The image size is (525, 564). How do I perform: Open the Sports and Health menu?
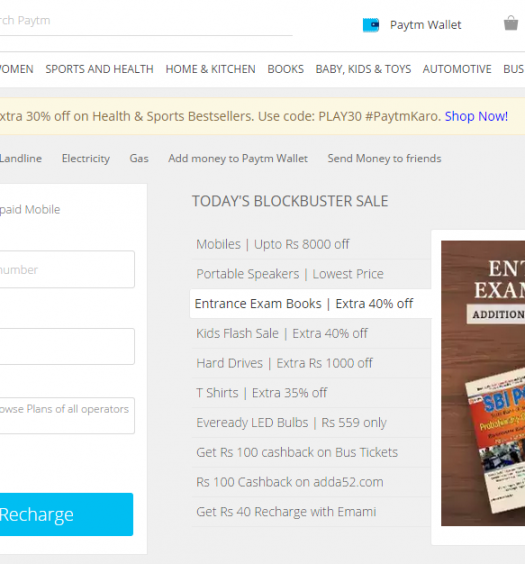pos(99,69)
